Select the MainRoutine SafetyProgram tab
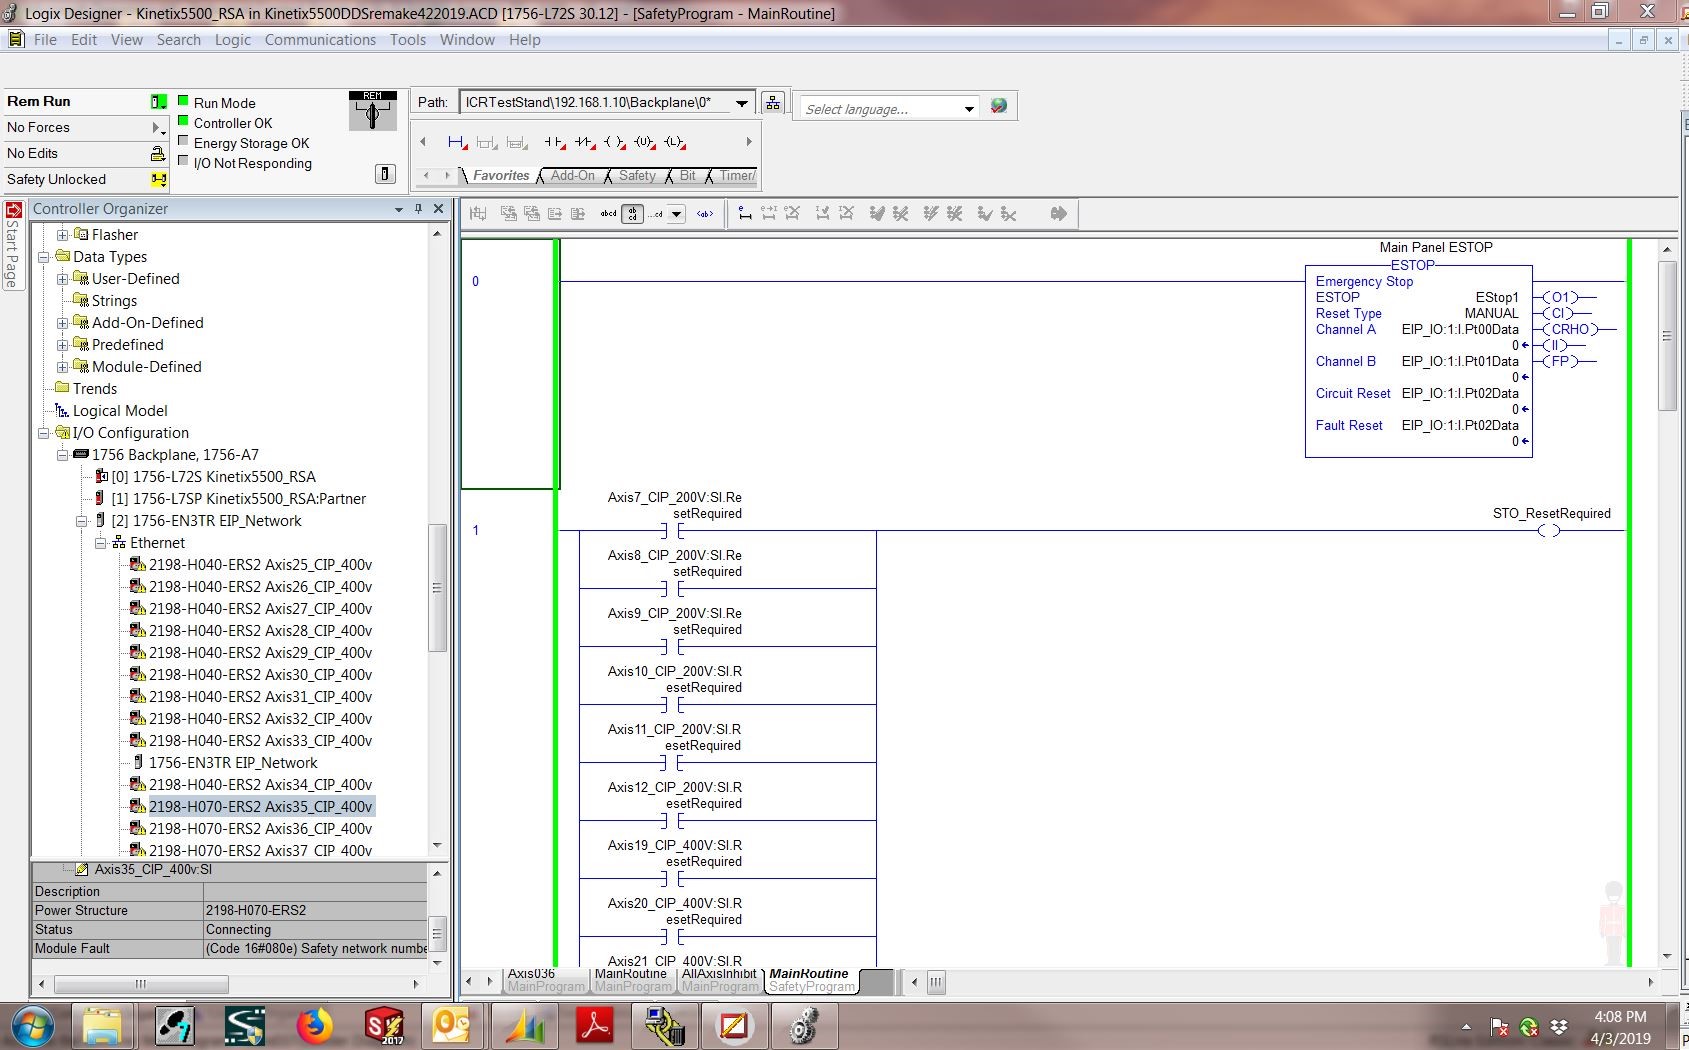The image size is (1689, 1050). point(811,980)
